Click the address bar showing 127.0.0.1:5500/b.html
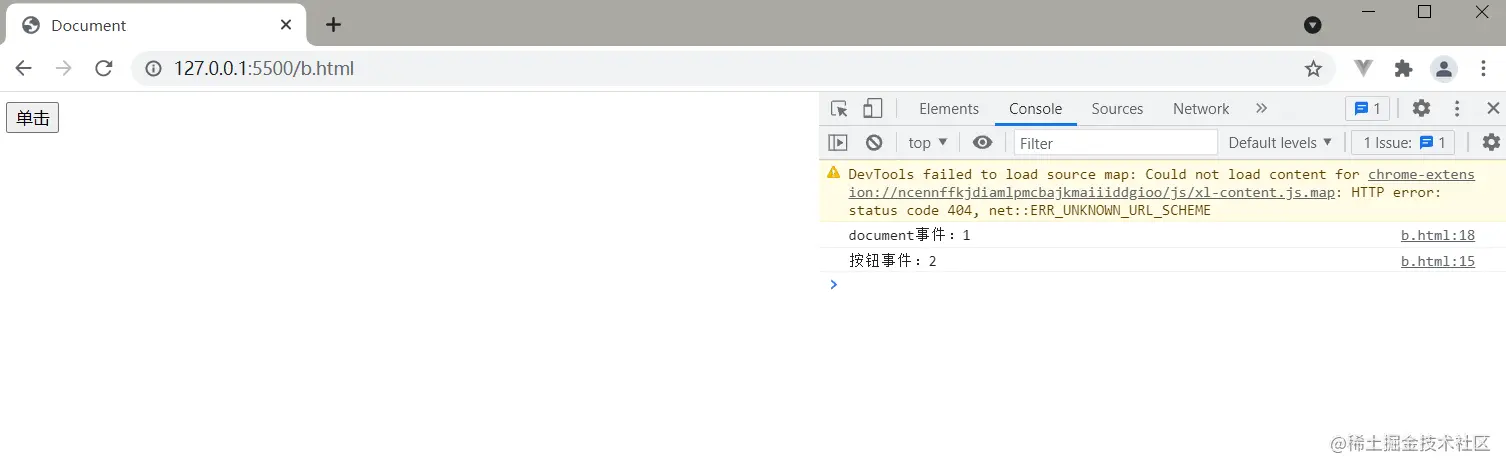 coord(733,69)
